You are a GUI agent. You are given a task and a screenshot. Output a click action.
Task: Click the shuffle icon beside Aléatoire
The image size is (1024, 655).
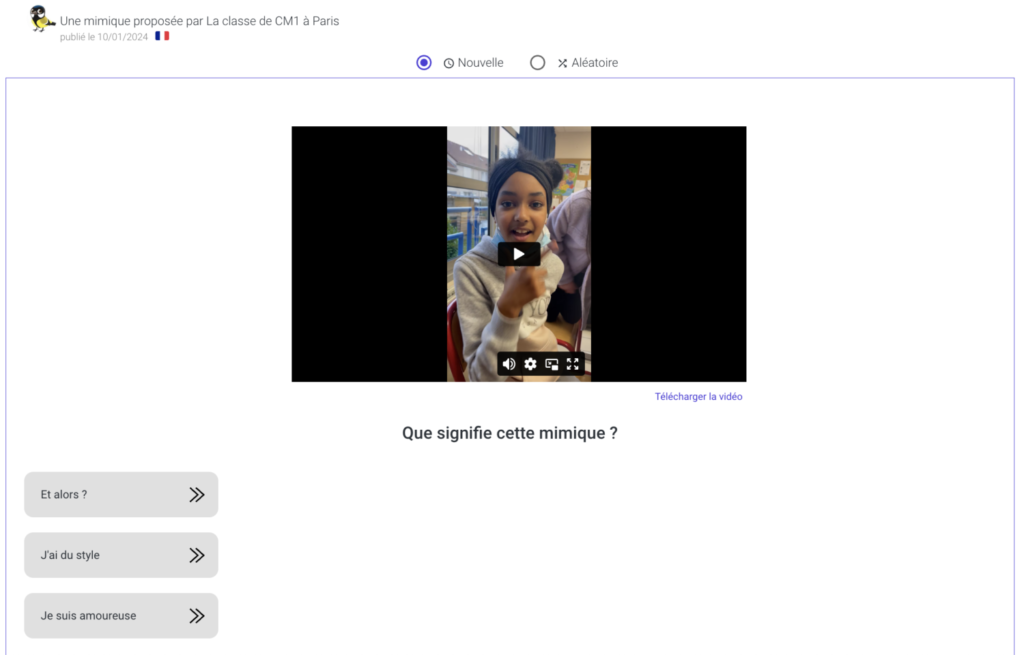pos(563,63)
